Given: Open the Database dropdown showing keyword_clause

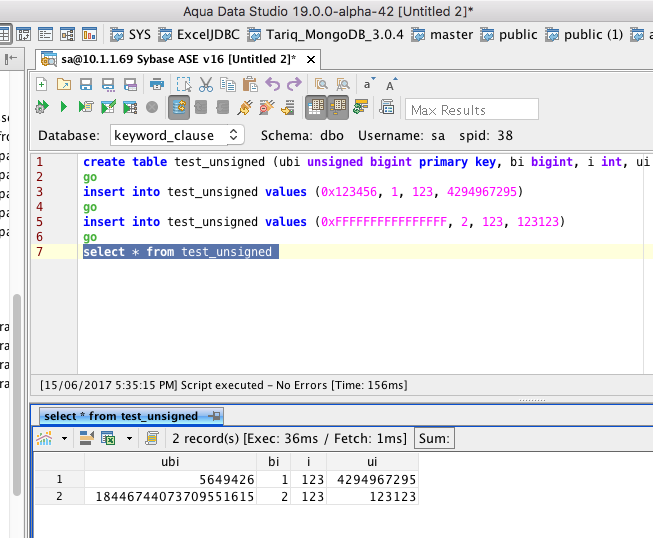Looking at the screenshot, I should click(x=177, y=135).
